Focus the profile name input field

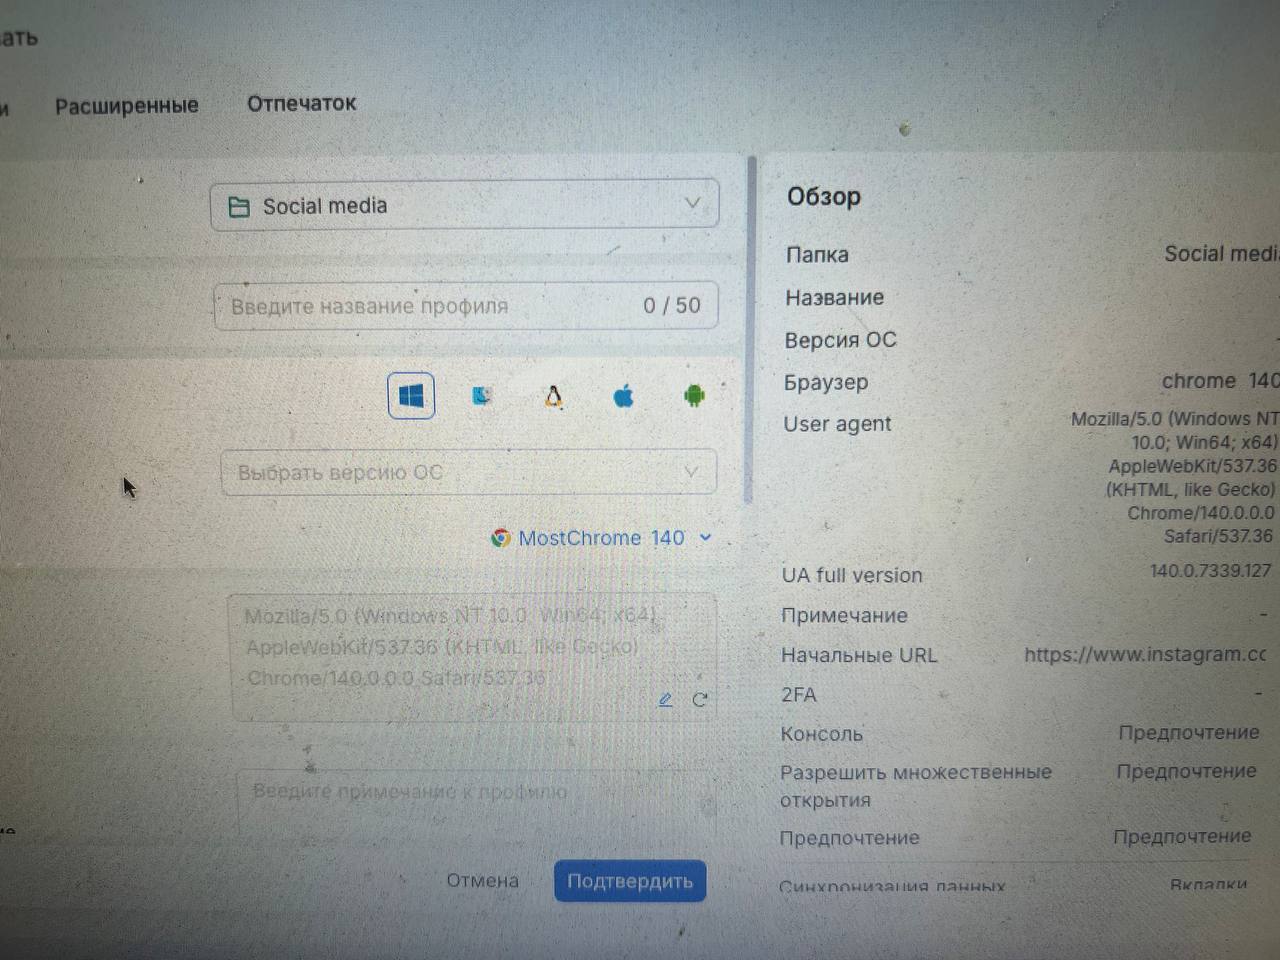click(x=466, y=305)
